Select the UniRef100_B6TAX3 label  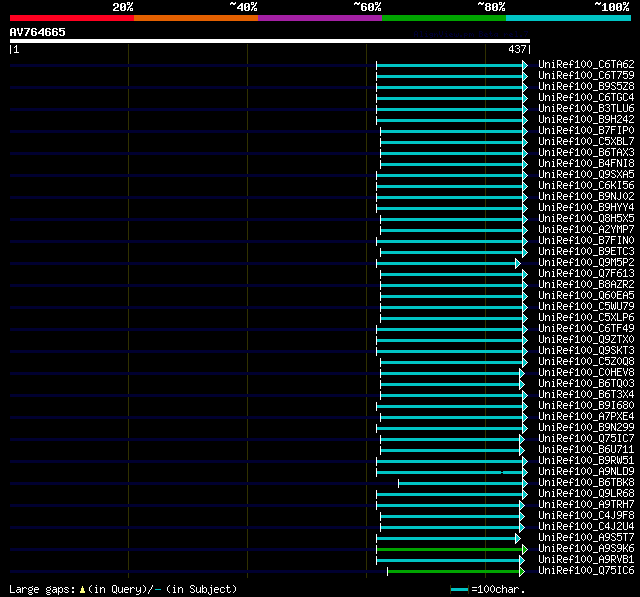click(586, 153)
